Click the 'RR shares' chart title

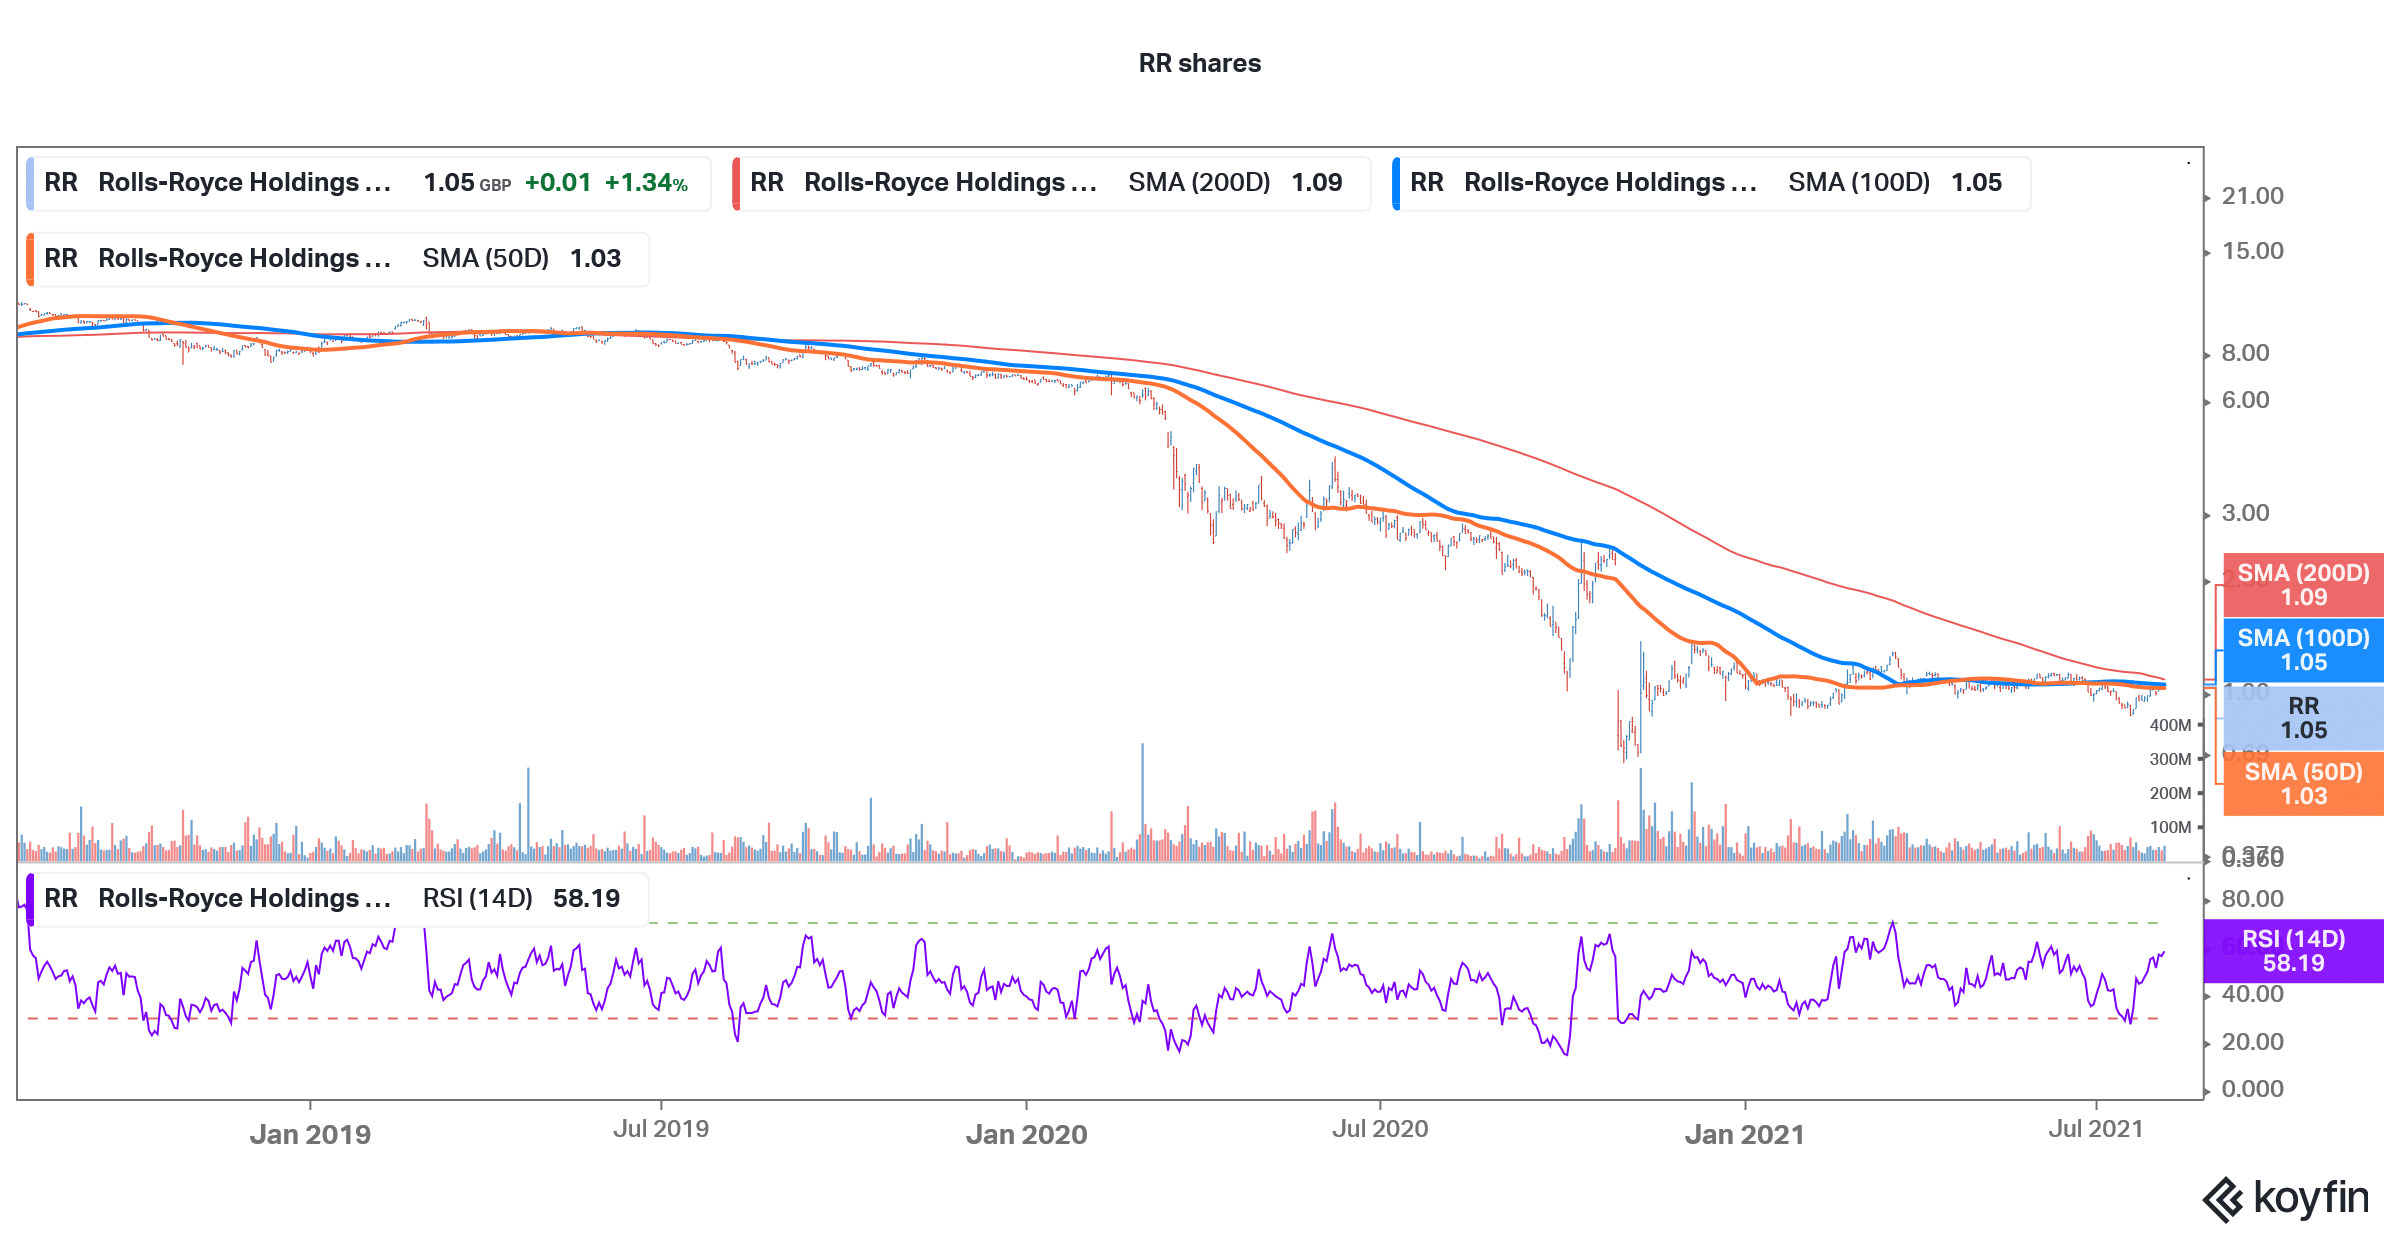(1200, 63)
